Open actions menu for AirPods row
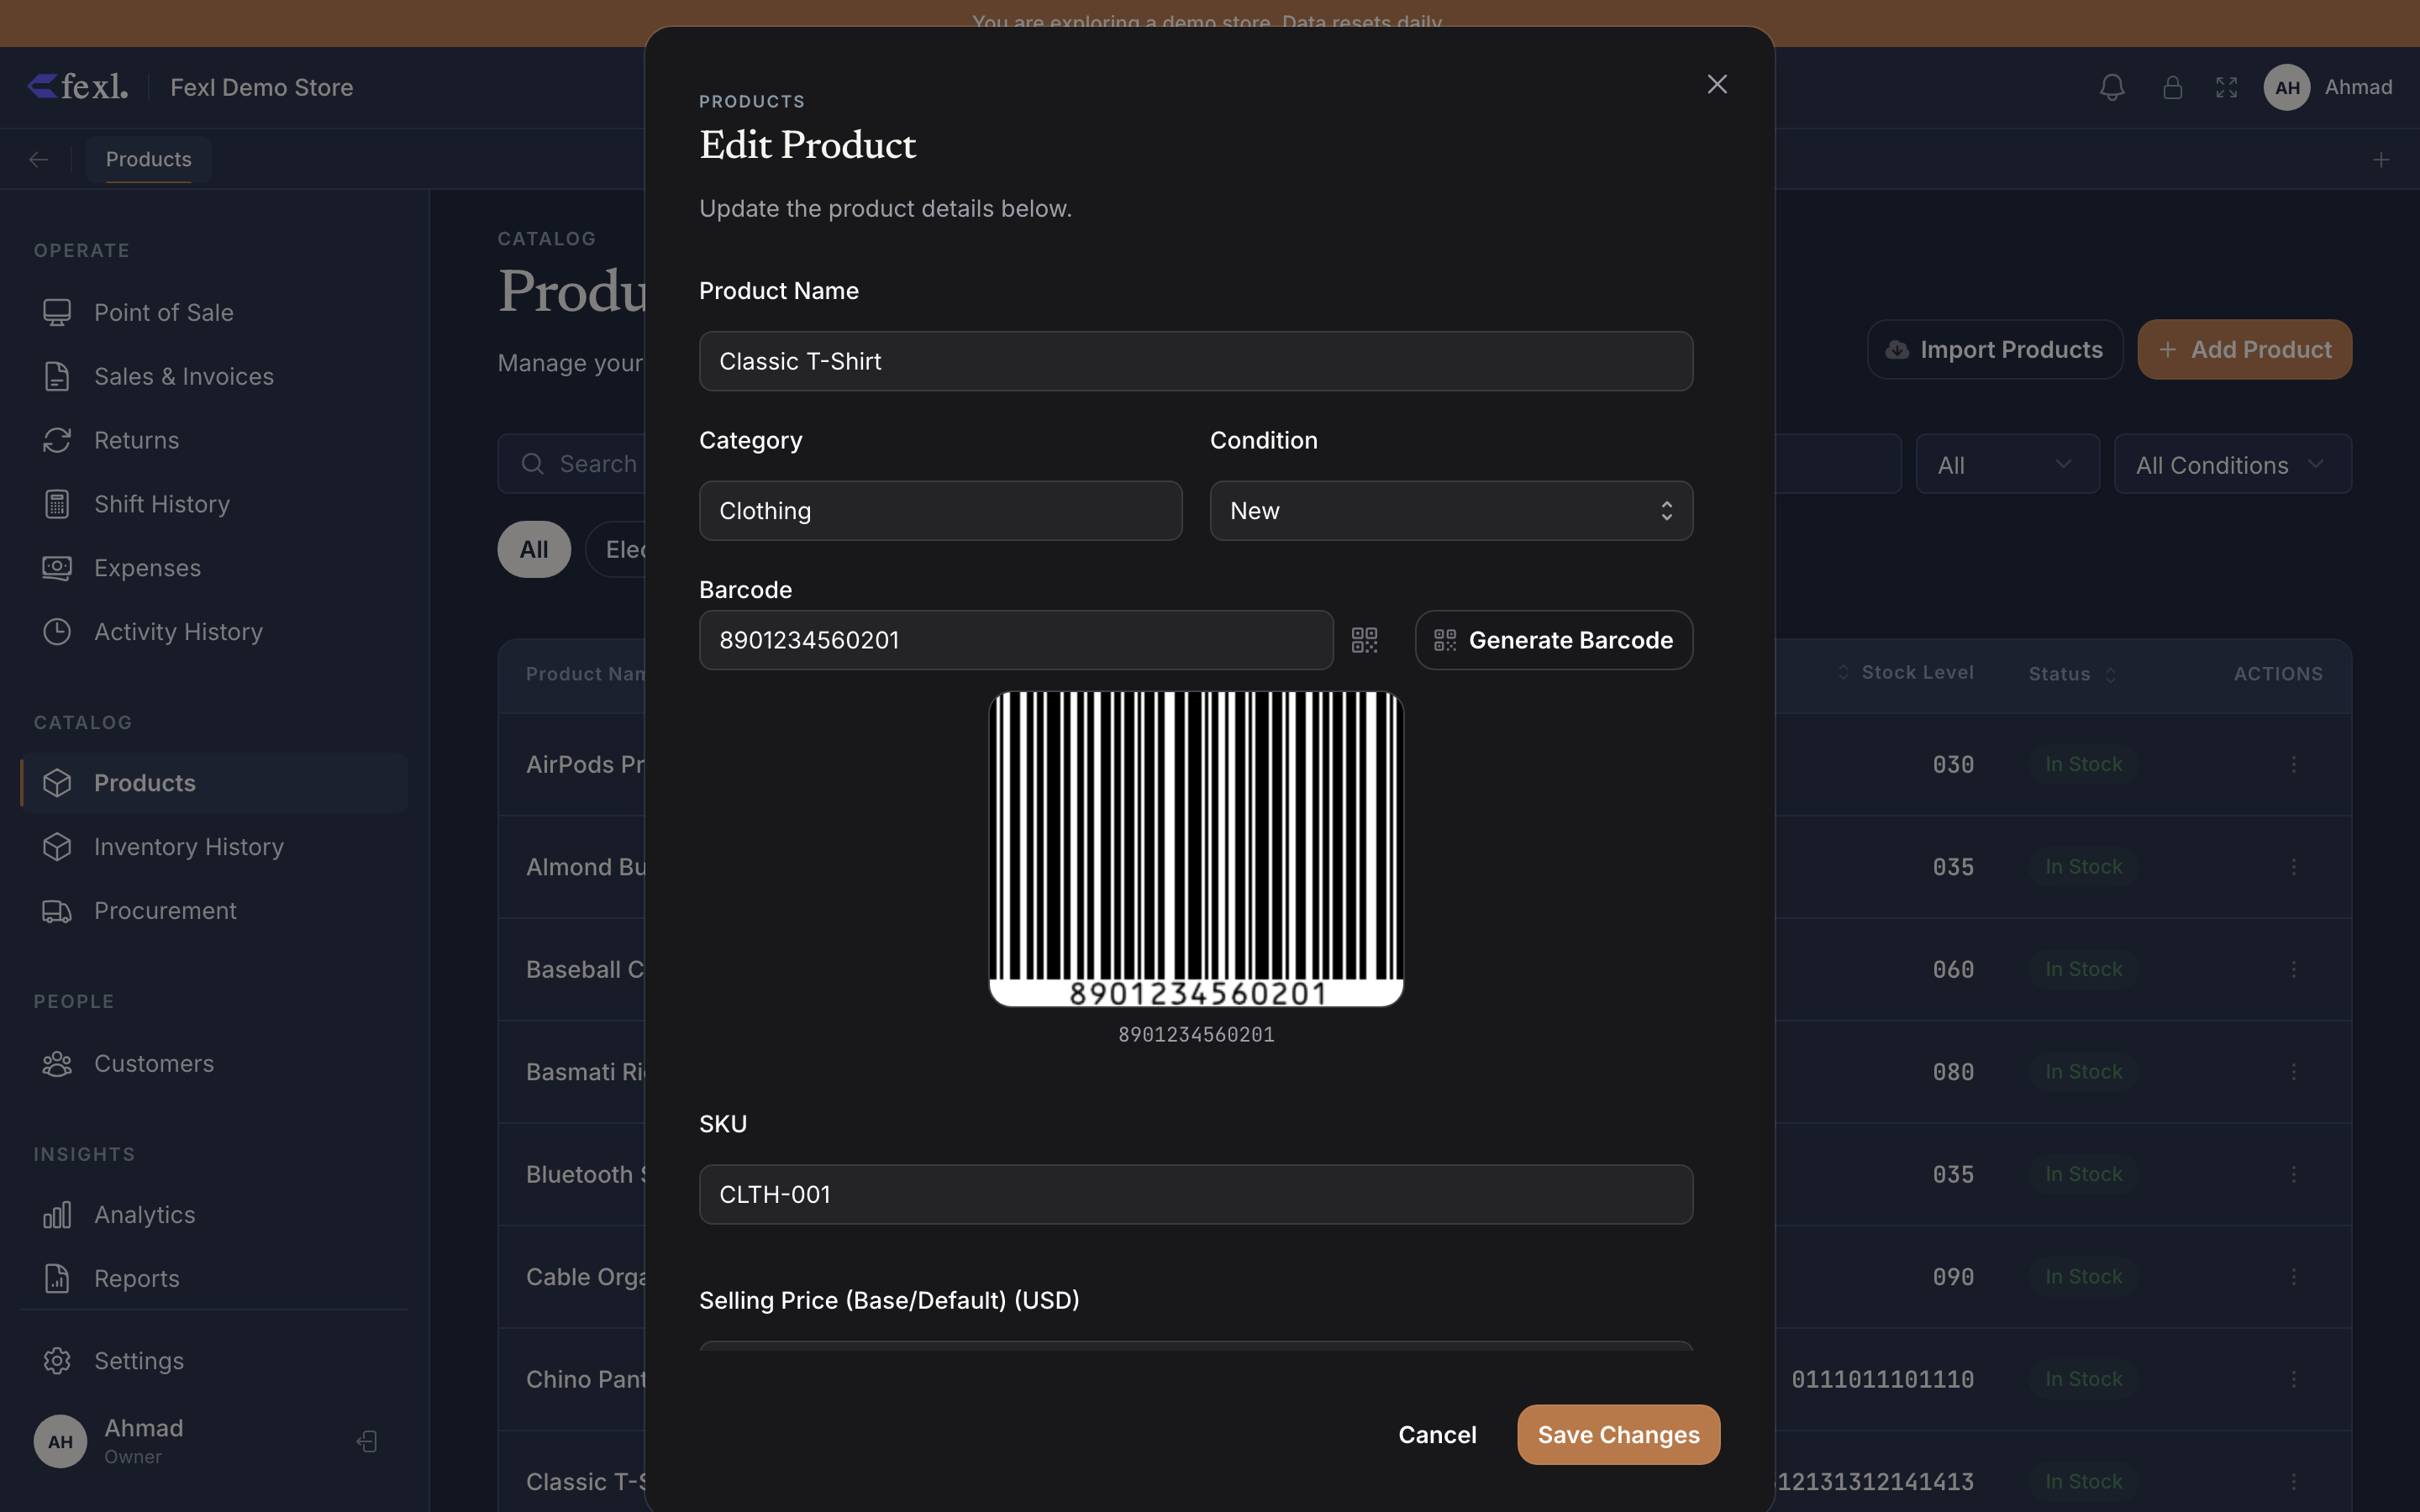2420x1512 pixels. coord(2293,764)
